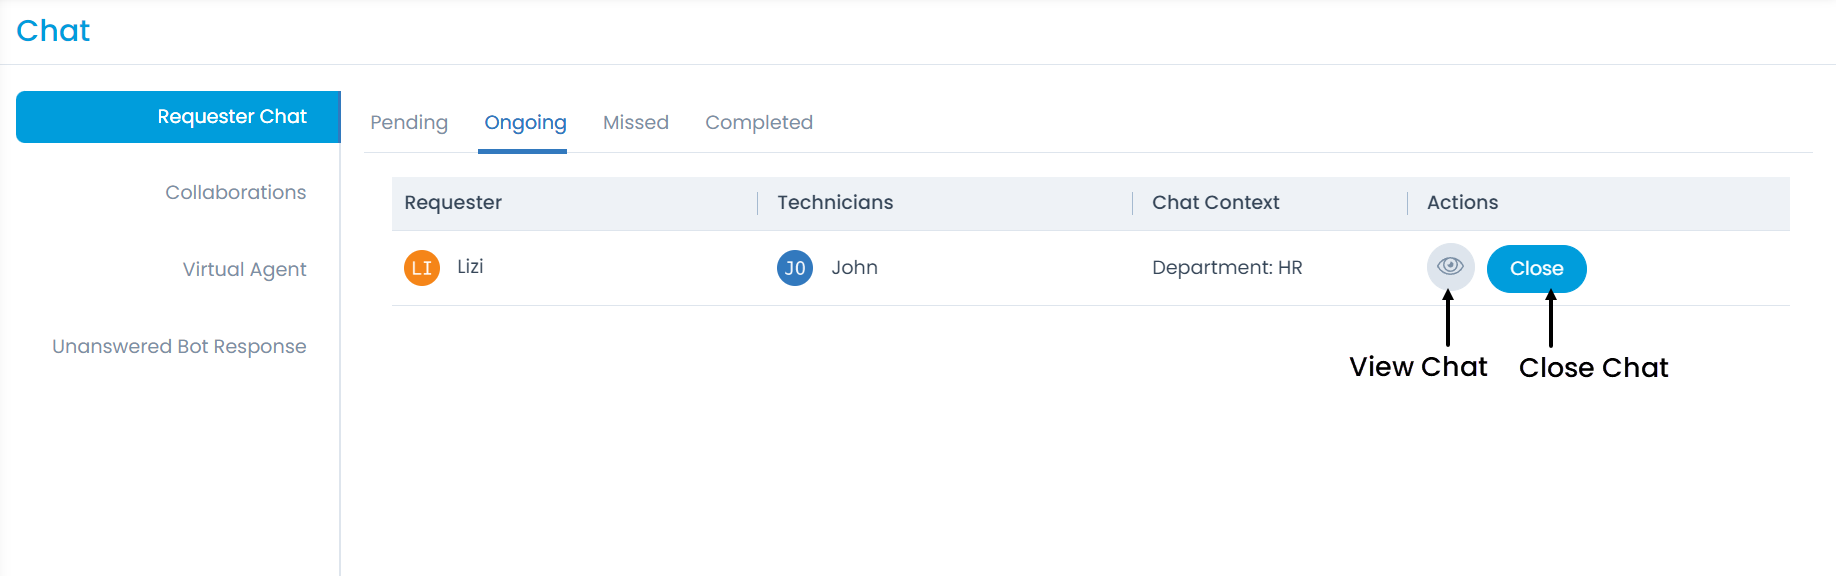Click the Technicians column header
The height and width of the screenshot is (576, 1836).
click(x=835, y=203)
